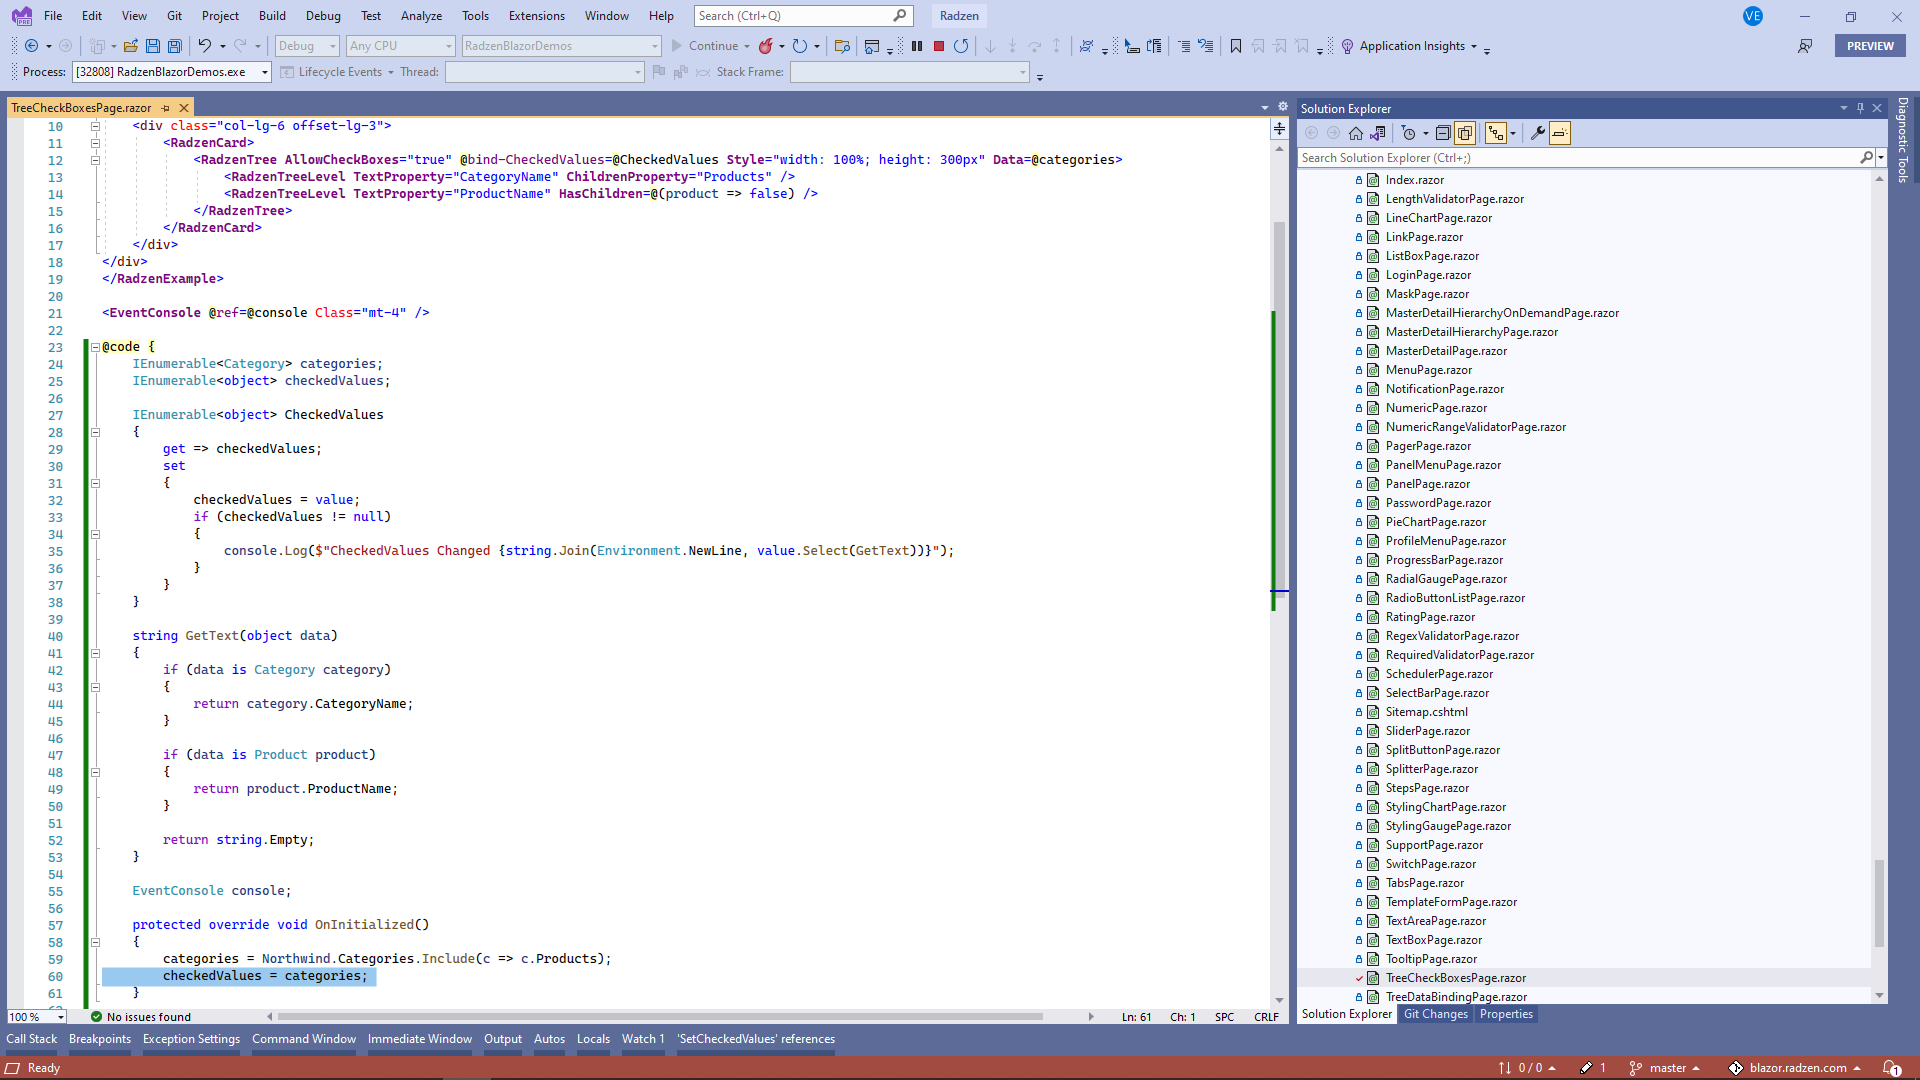Screen dimensions: 1920x1080
Task: Save all open files
Action: tap(175, 46)
